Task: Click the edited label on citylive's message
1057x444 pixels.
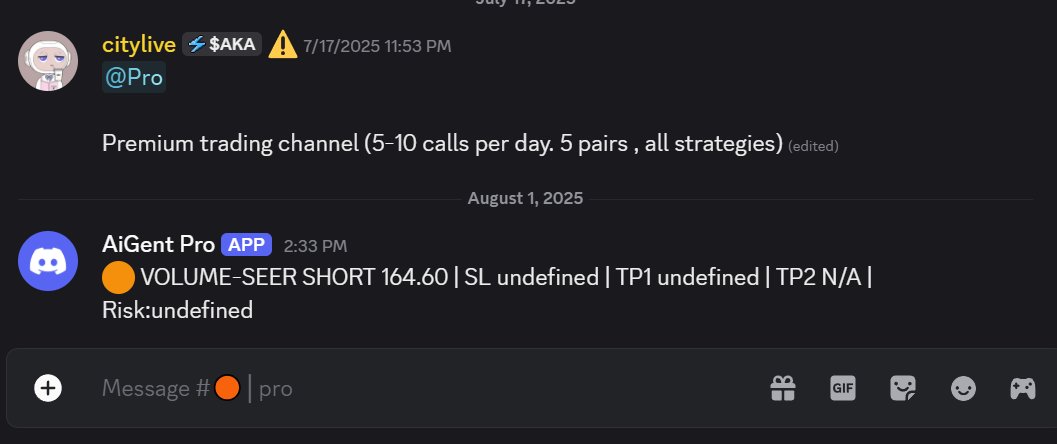Action: click(x=813, y=146)
